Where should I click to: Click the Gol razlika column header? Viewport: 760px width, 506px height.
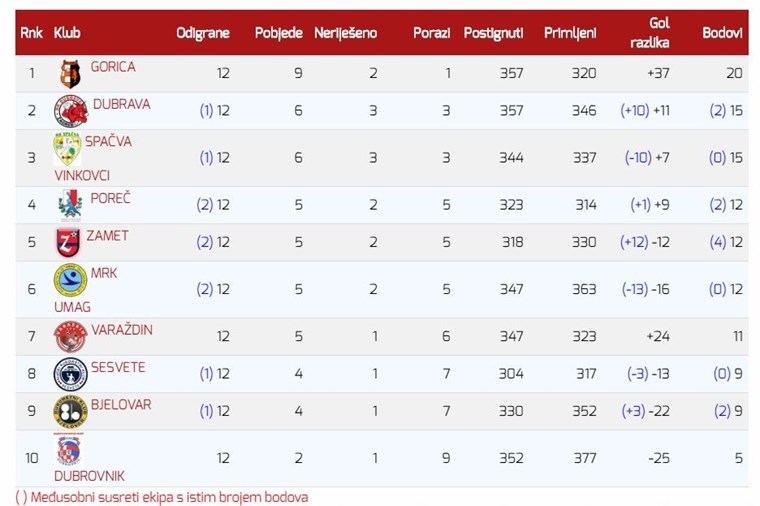pyautogui.click(x=649, y=33)
